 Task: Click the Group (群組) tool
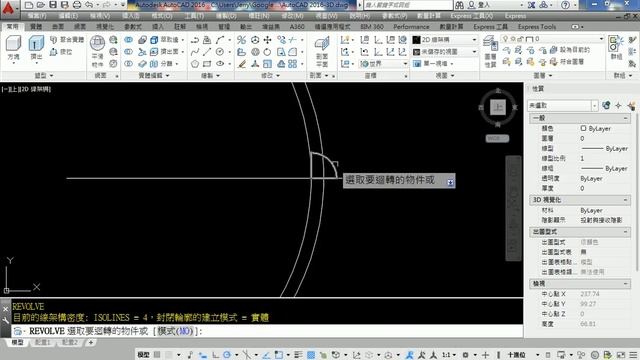pos(616,47)
